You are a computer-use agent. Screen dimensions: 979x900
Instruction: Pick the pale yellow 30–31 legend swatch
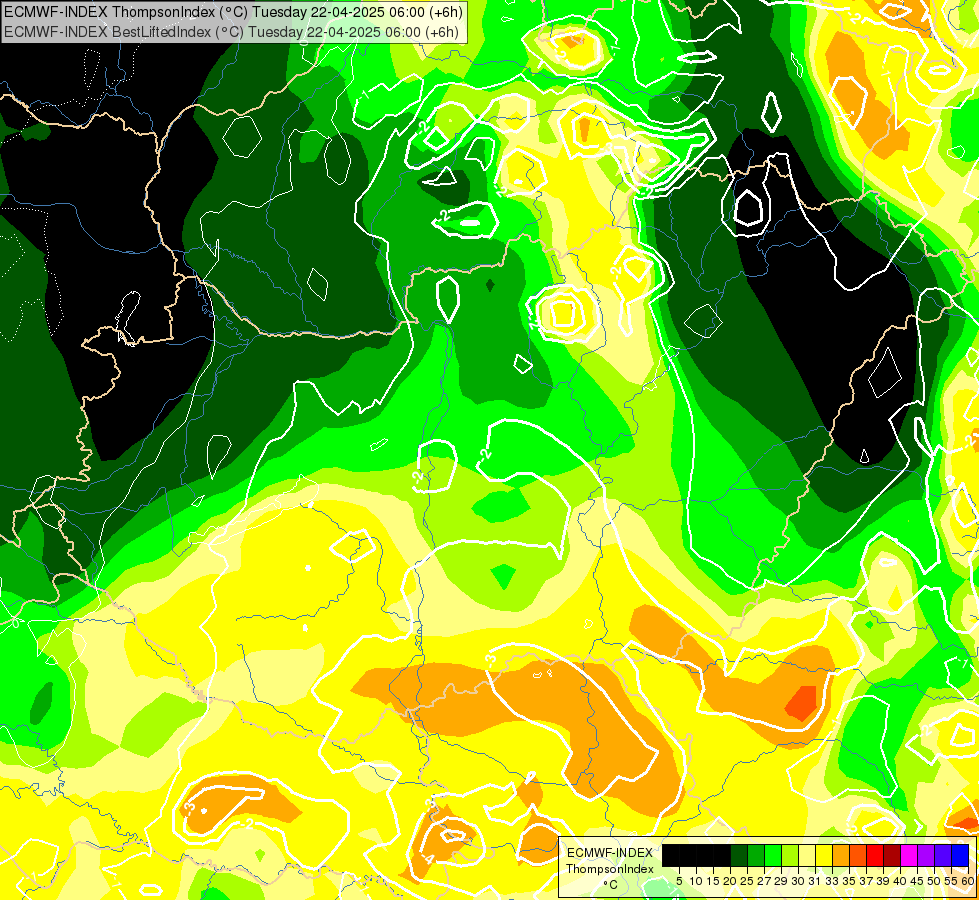[807, 856]
